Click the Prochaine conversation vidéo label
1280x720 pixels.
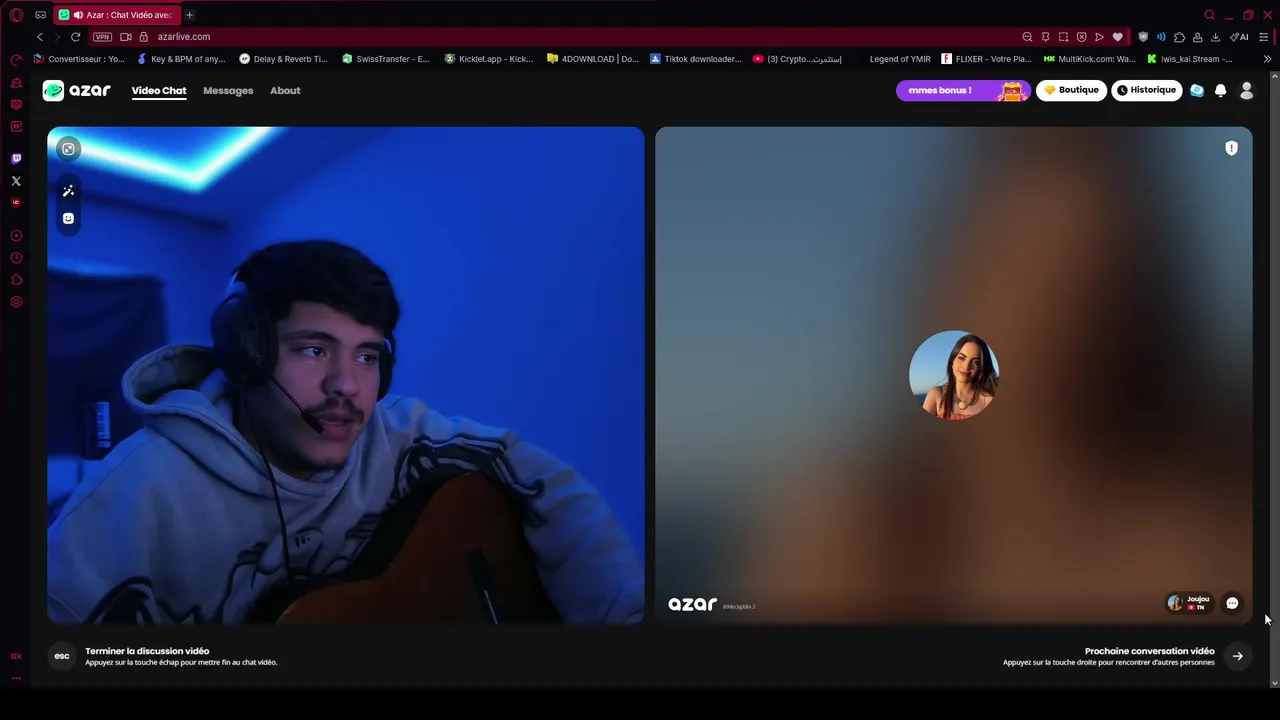pos(1149,651)
